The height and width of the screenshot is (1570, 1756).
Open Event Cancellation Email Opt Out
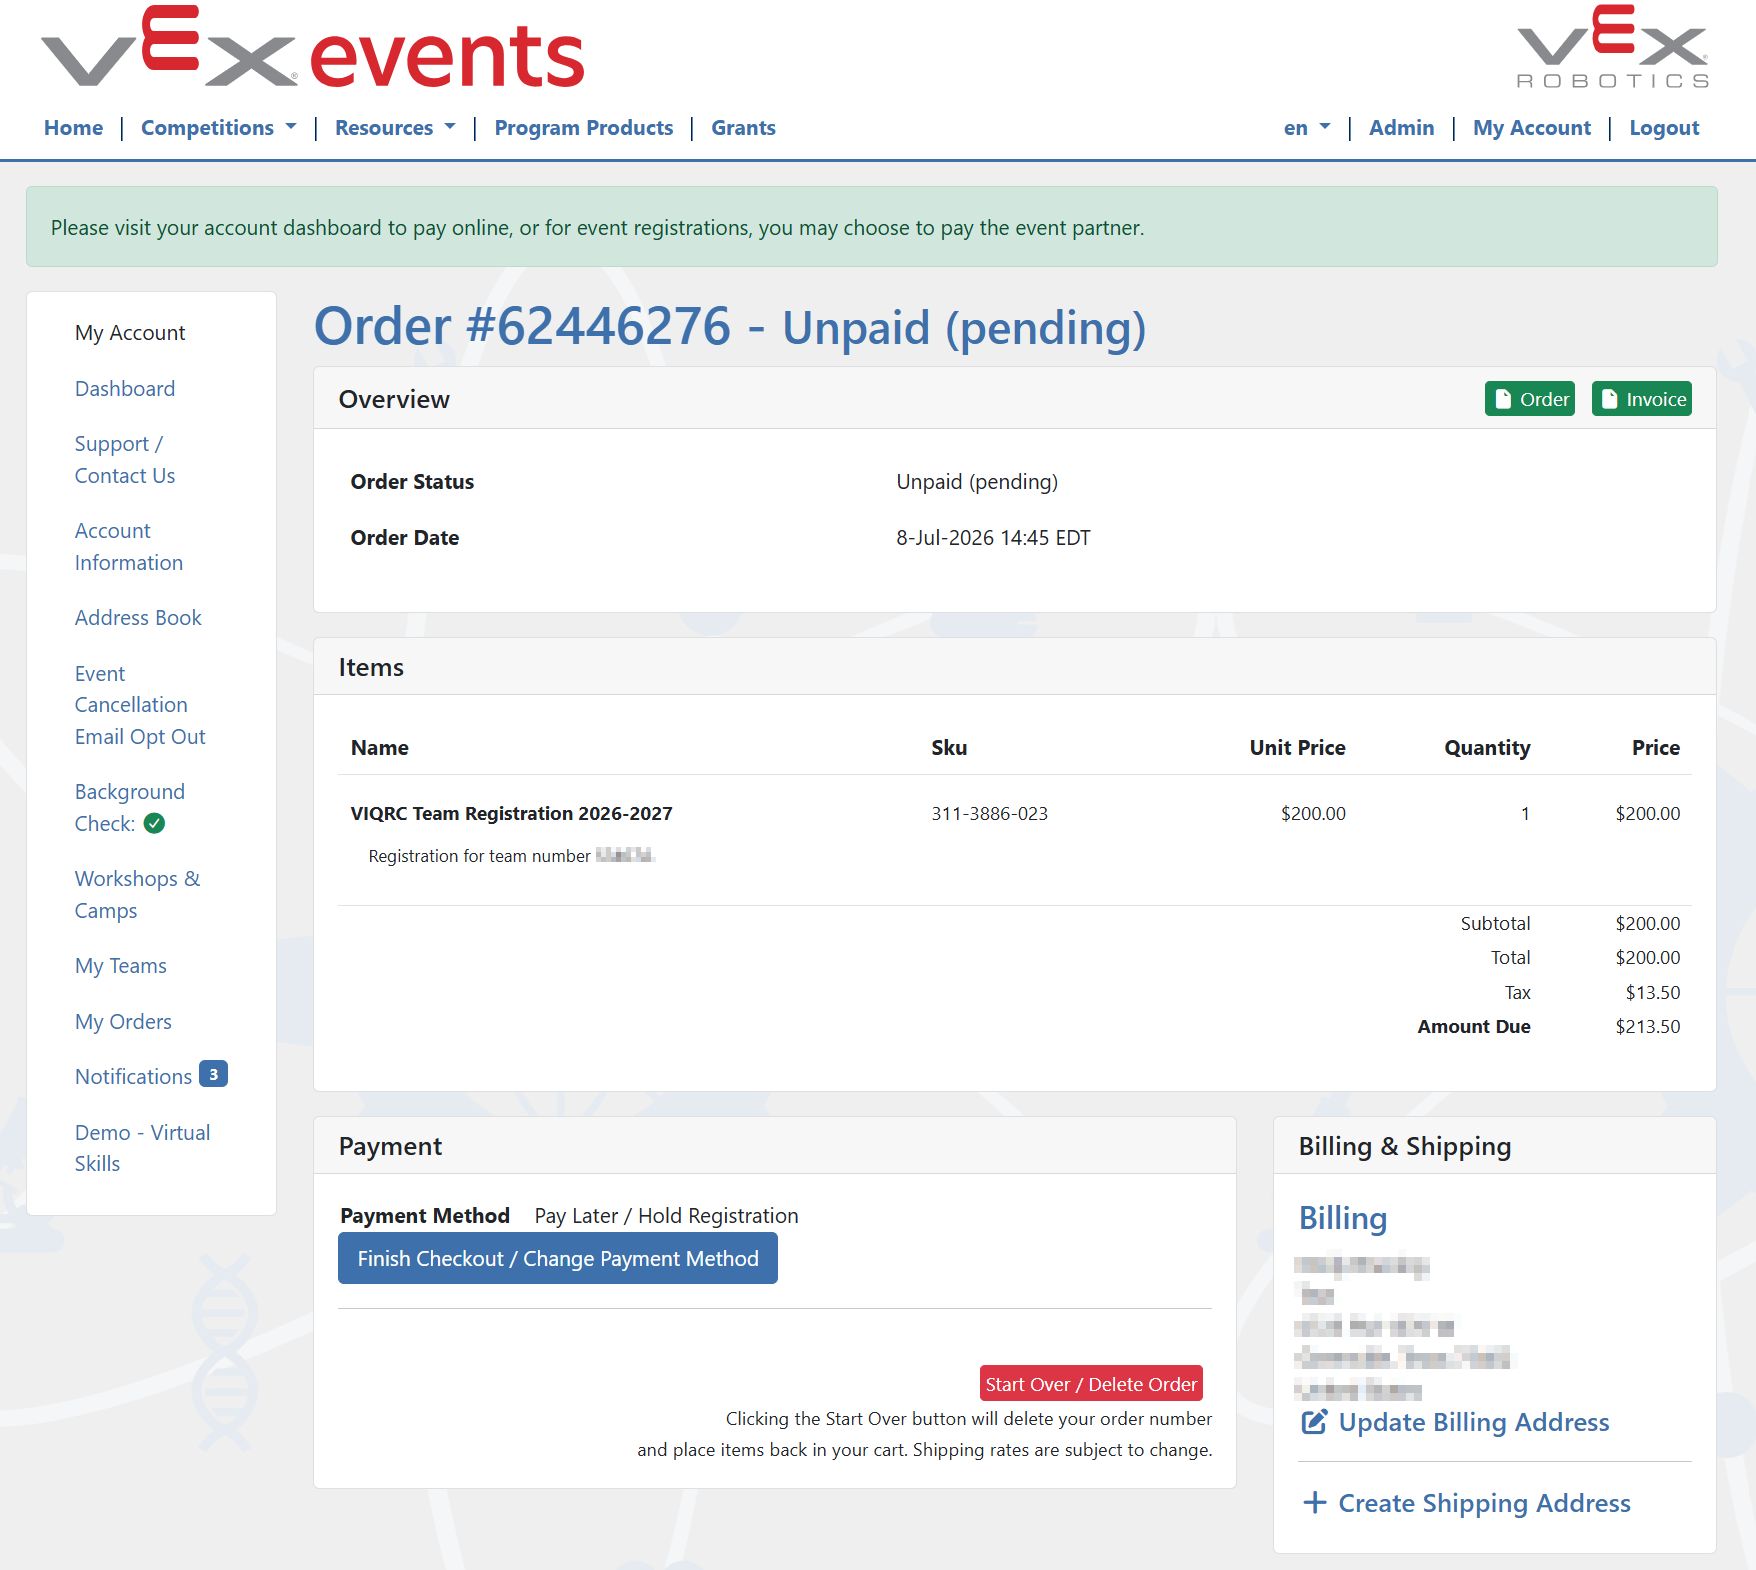click(140, 705)
